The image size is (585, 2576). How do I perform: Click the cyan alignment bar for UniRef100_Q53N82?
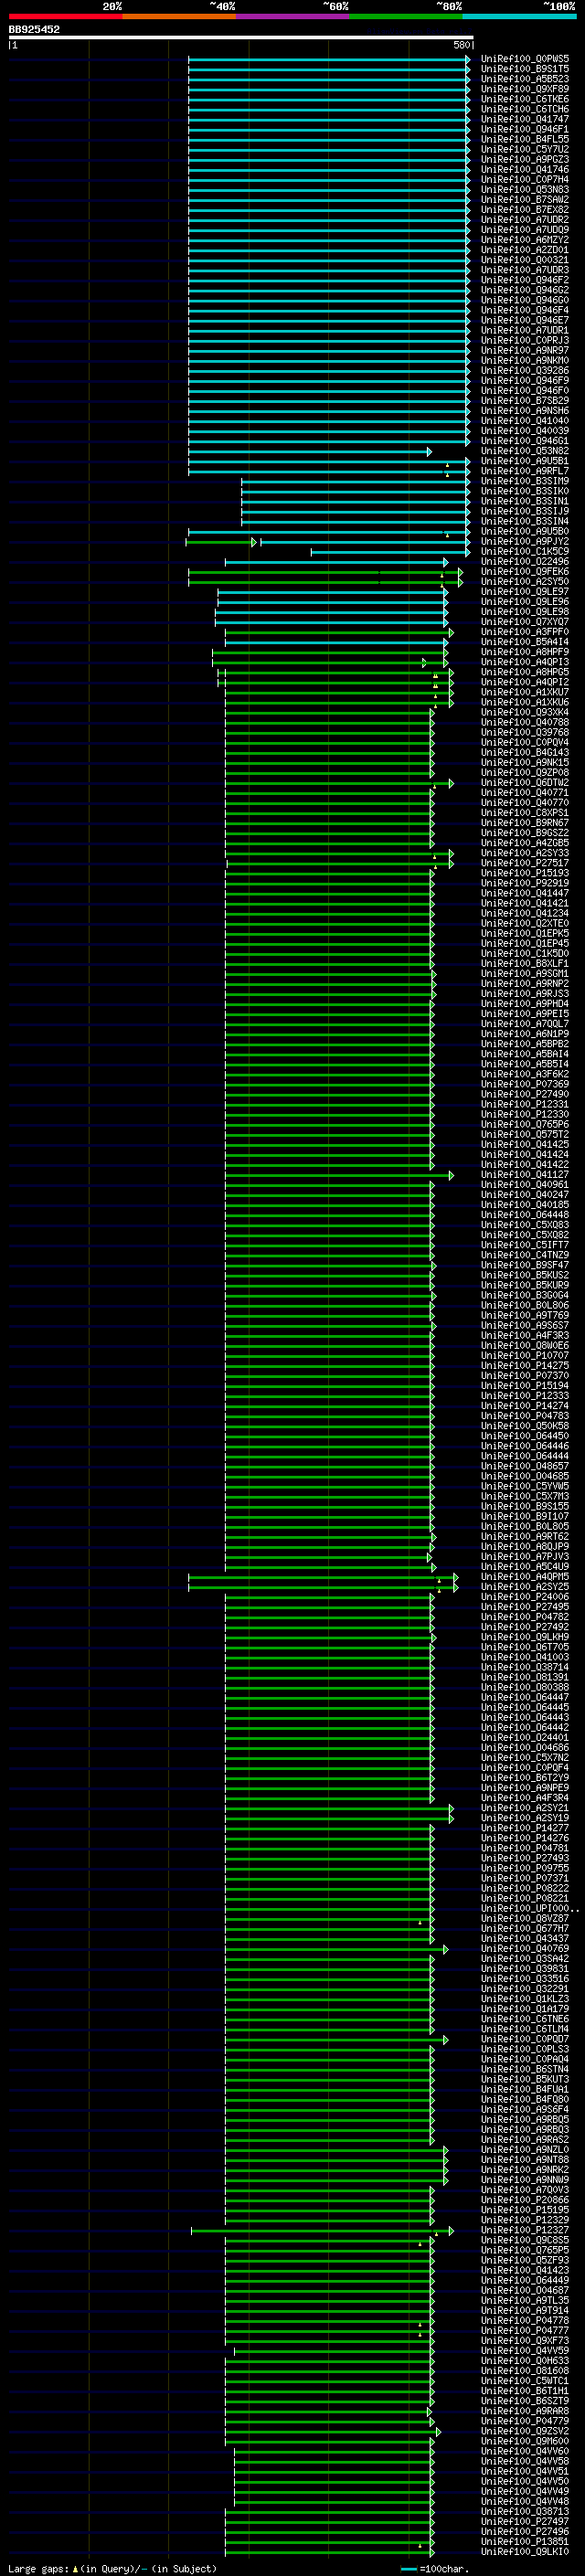(x=309, y=451)
